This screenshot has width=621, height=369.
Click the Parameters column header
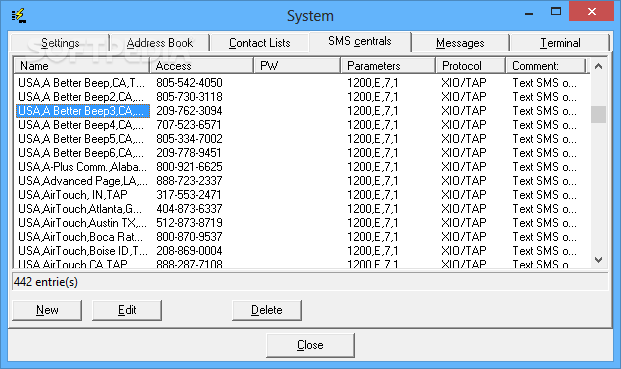pyautogui.click(x=388, y=66)
